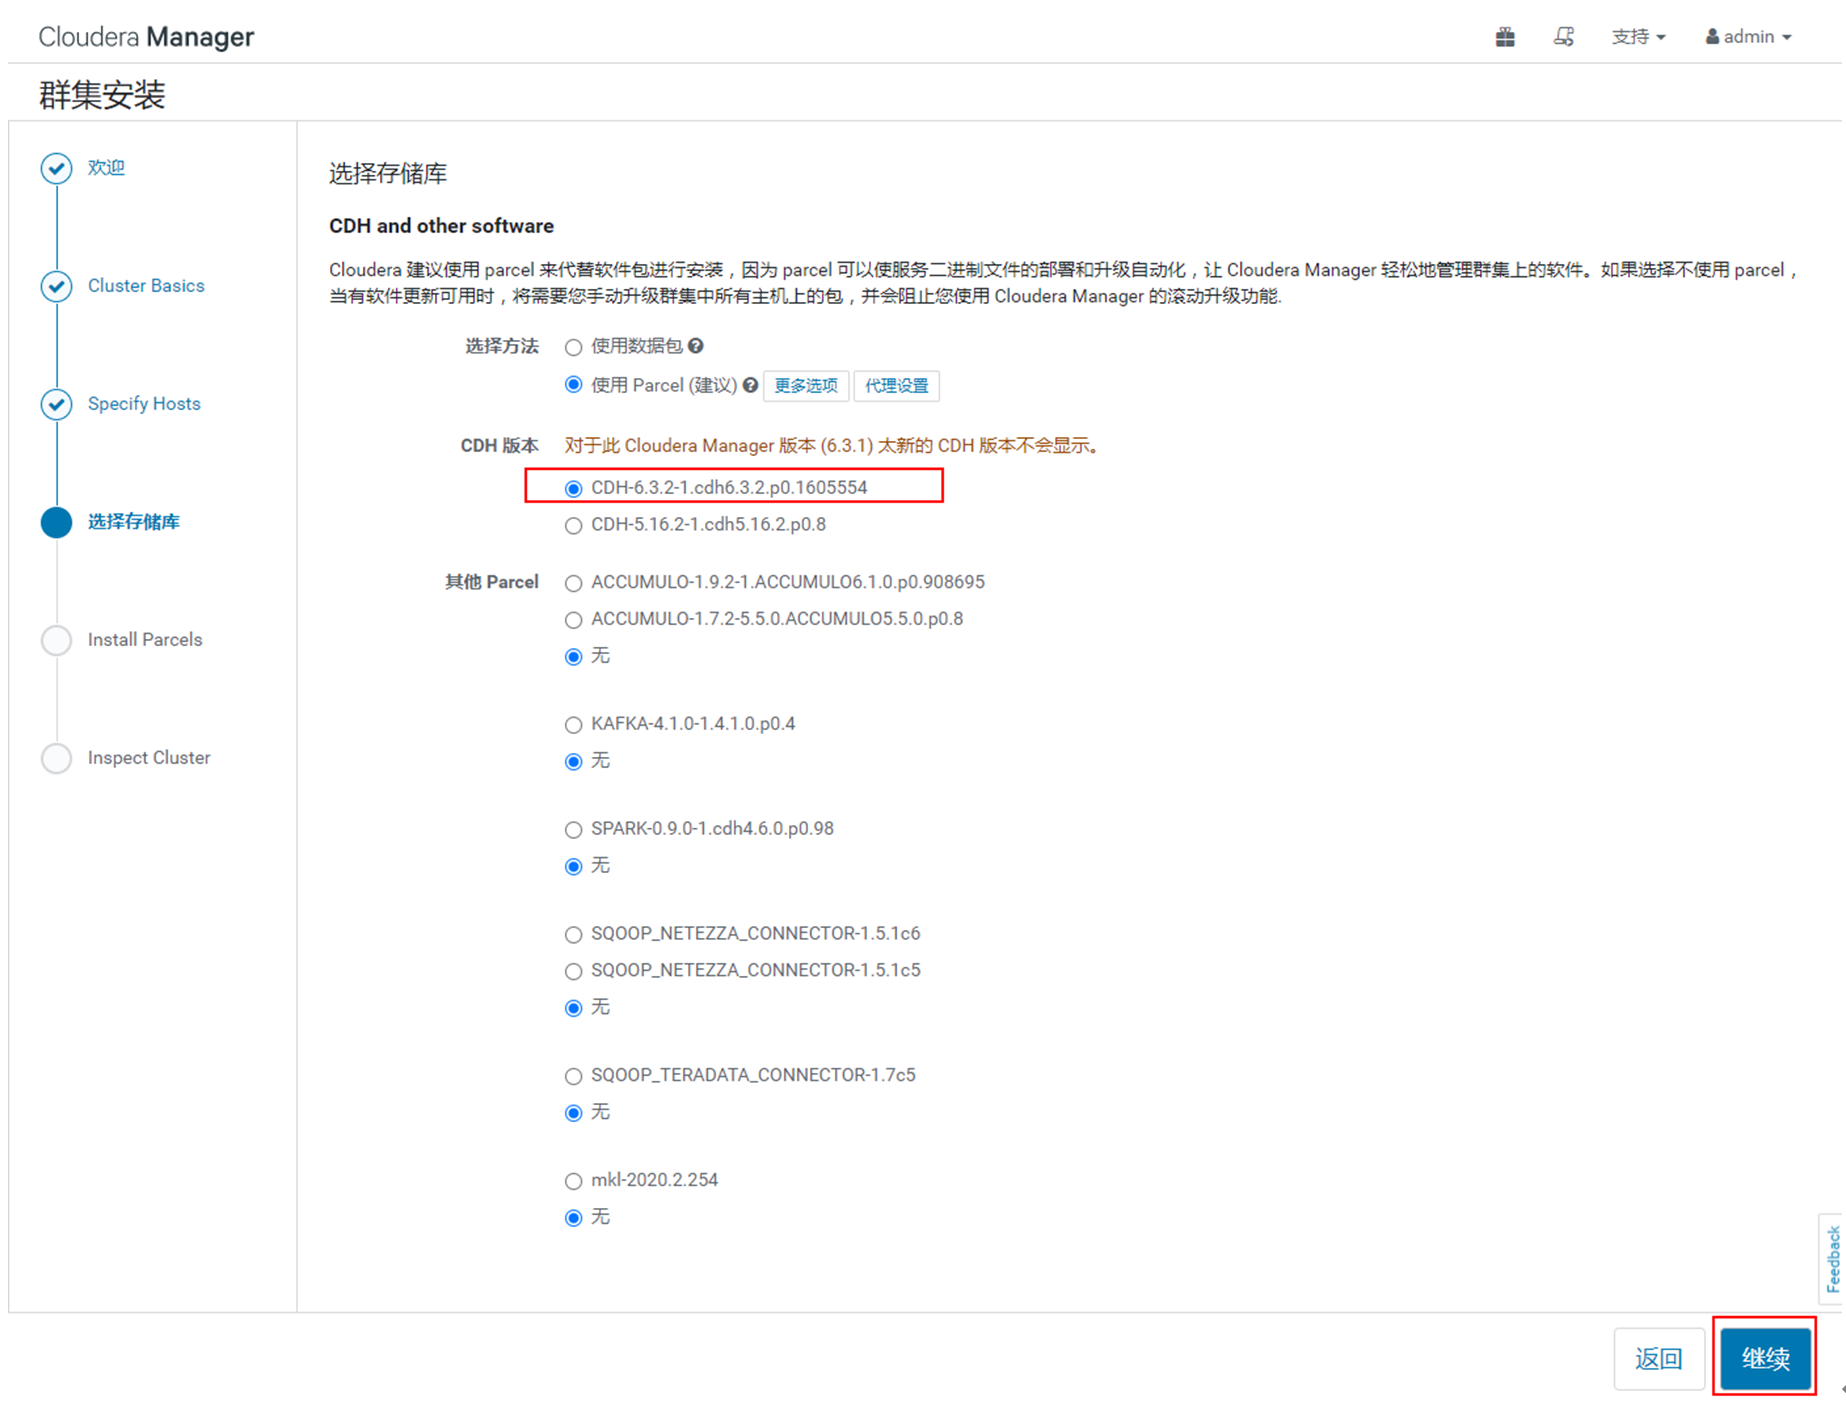Select mkl-2020.2.254 parcel
This screenshot has width=1846, height=1425.
tap(573, 1181)
